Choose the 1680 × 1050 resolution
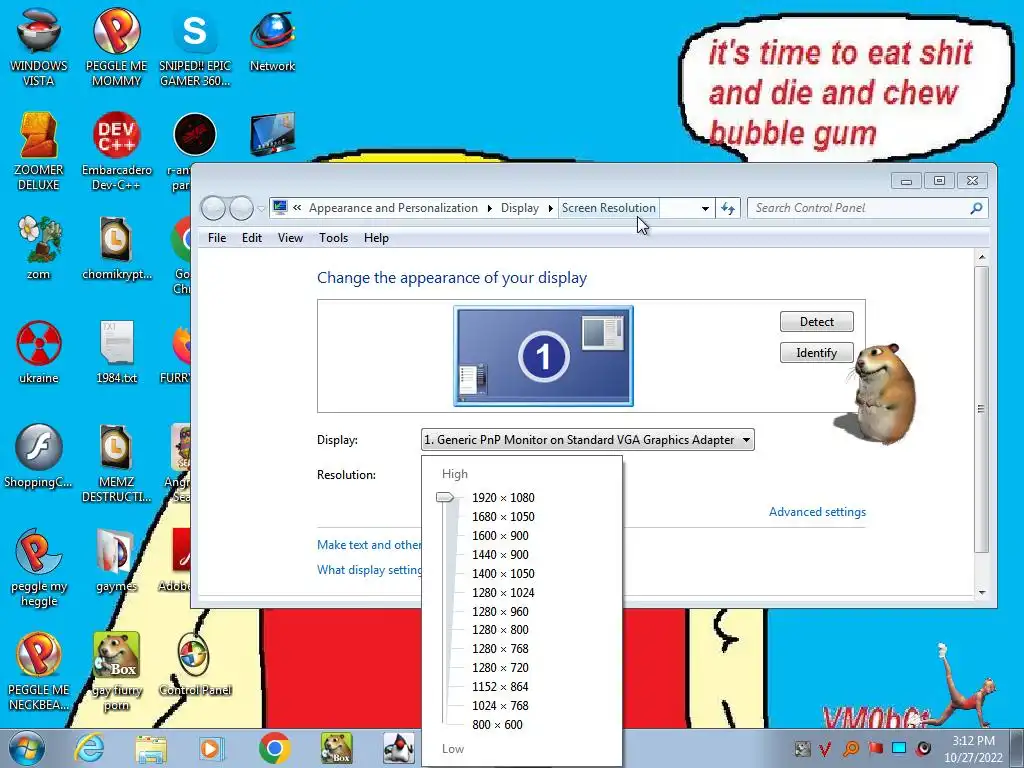The width and height of the screenshot is (1024, 768). coord(503,517)
